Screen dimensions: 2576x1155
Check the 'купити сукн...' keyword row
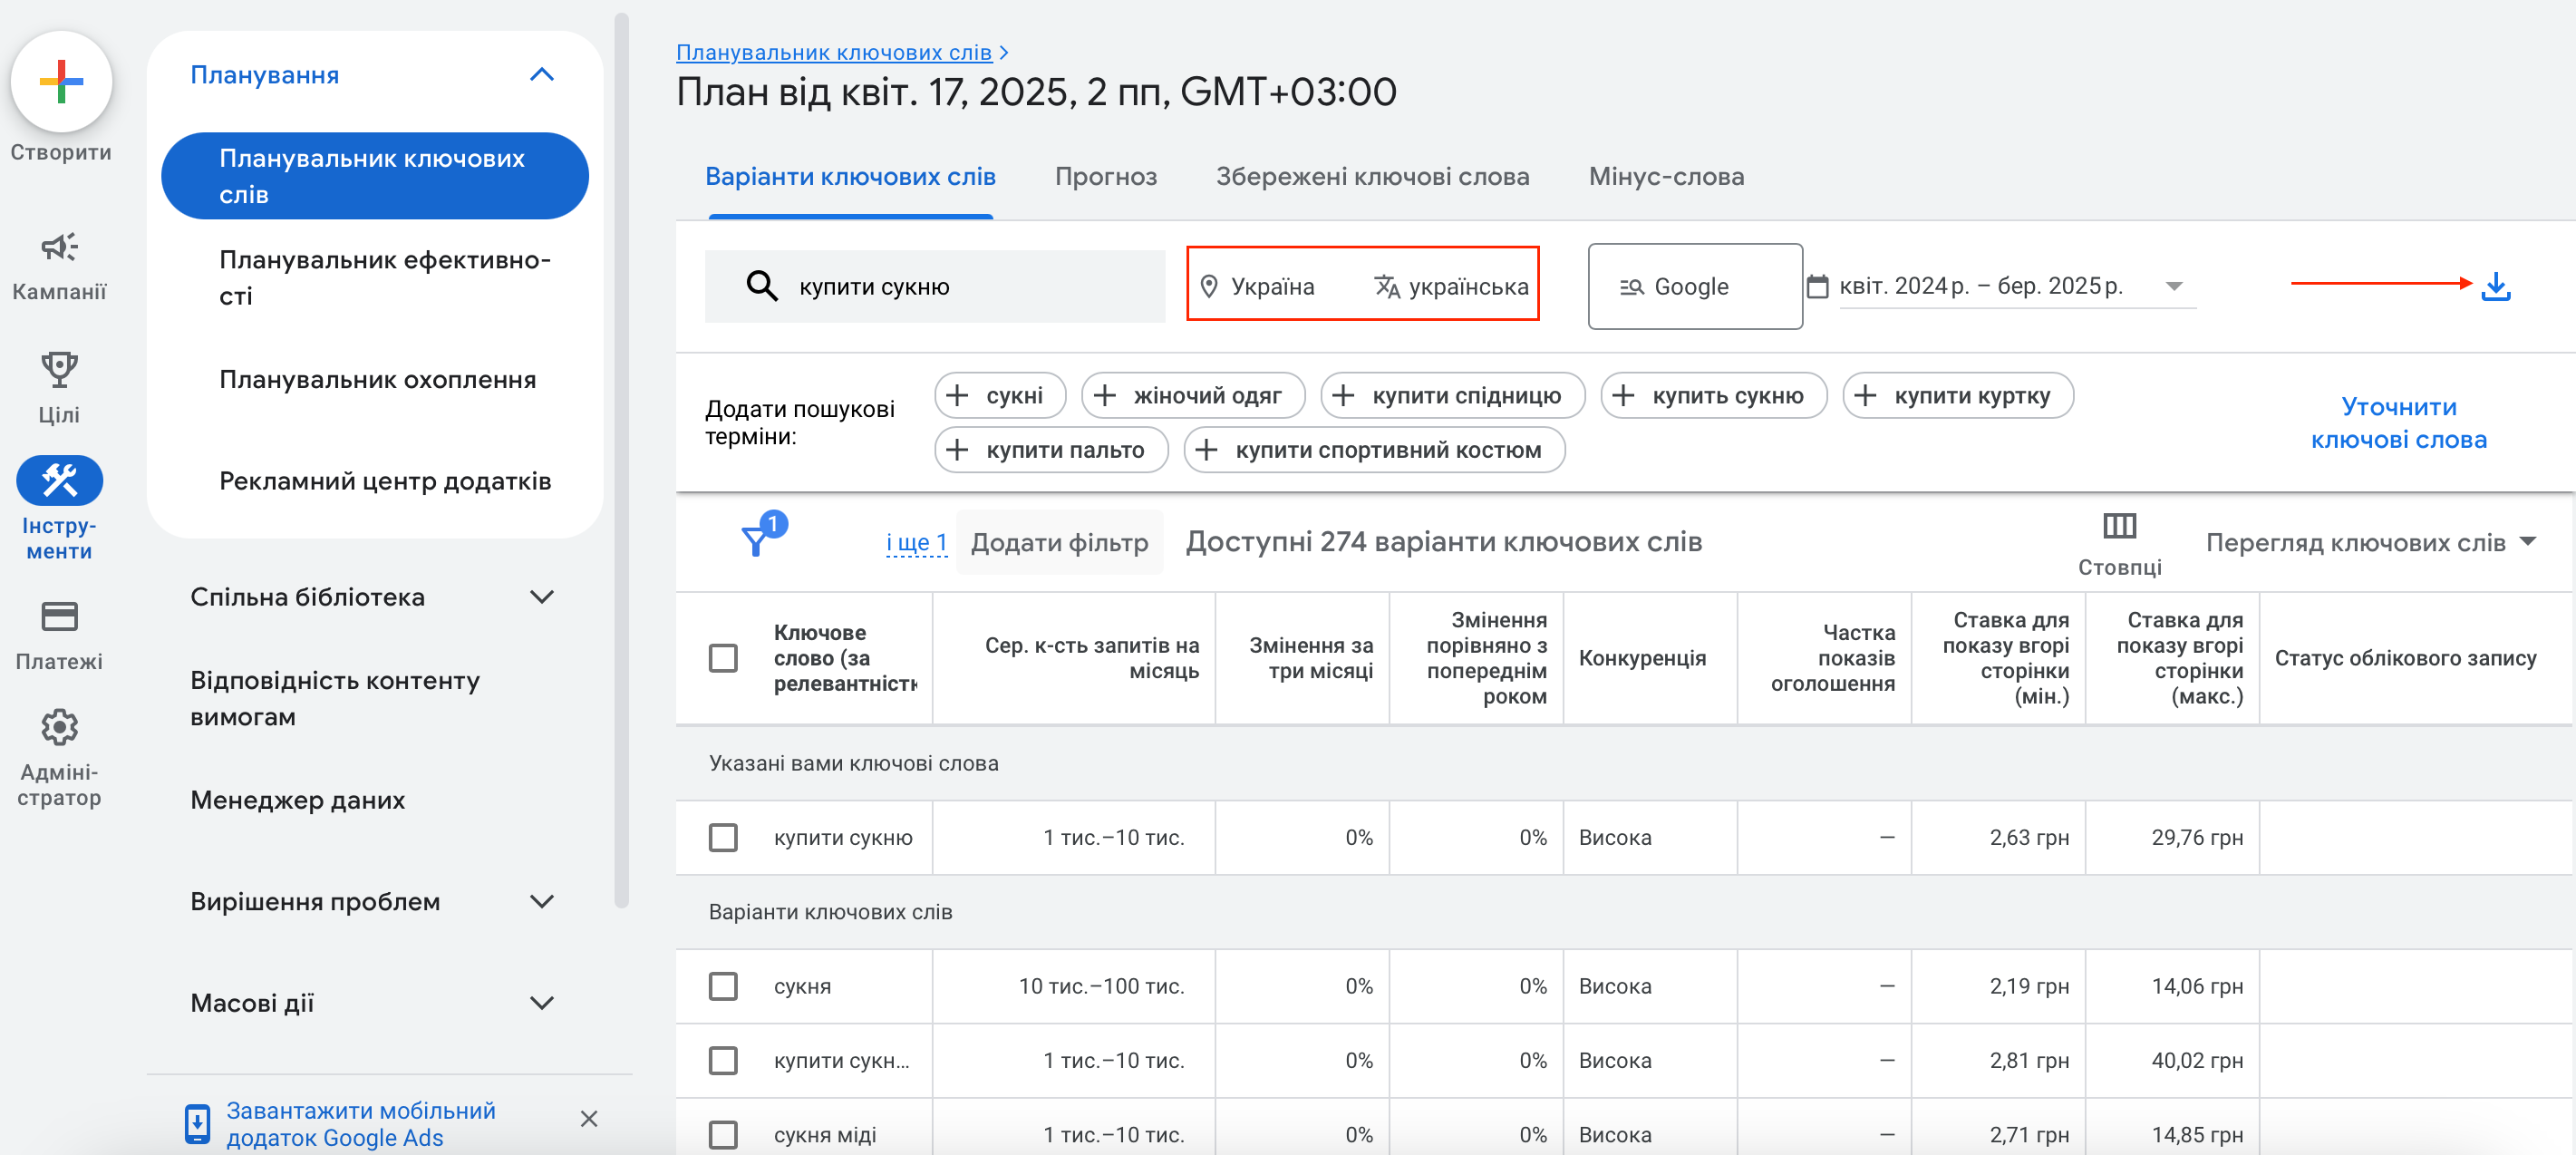pyautogui.click(x=722, y=1060)
